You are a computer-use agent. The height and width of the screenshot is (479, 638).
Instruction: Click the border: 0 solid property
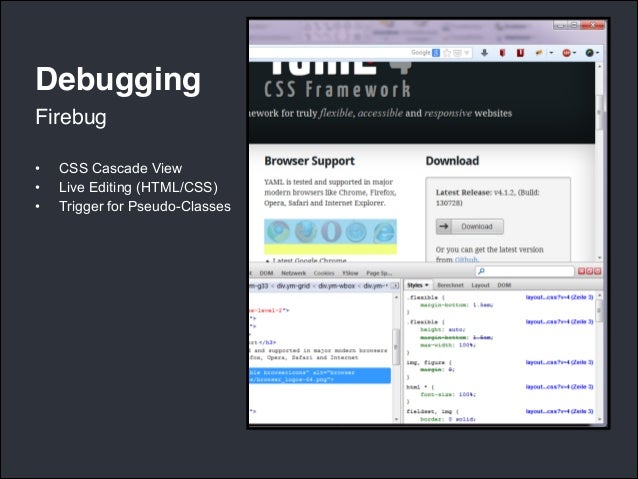[448, 419]
